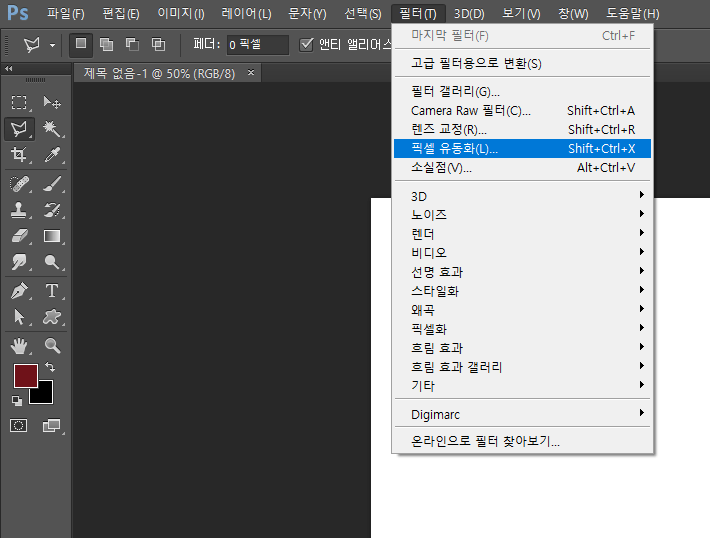Toggle Quick Mask mode
The height and width of the screenshot is (538, 710).
[19, 425]
